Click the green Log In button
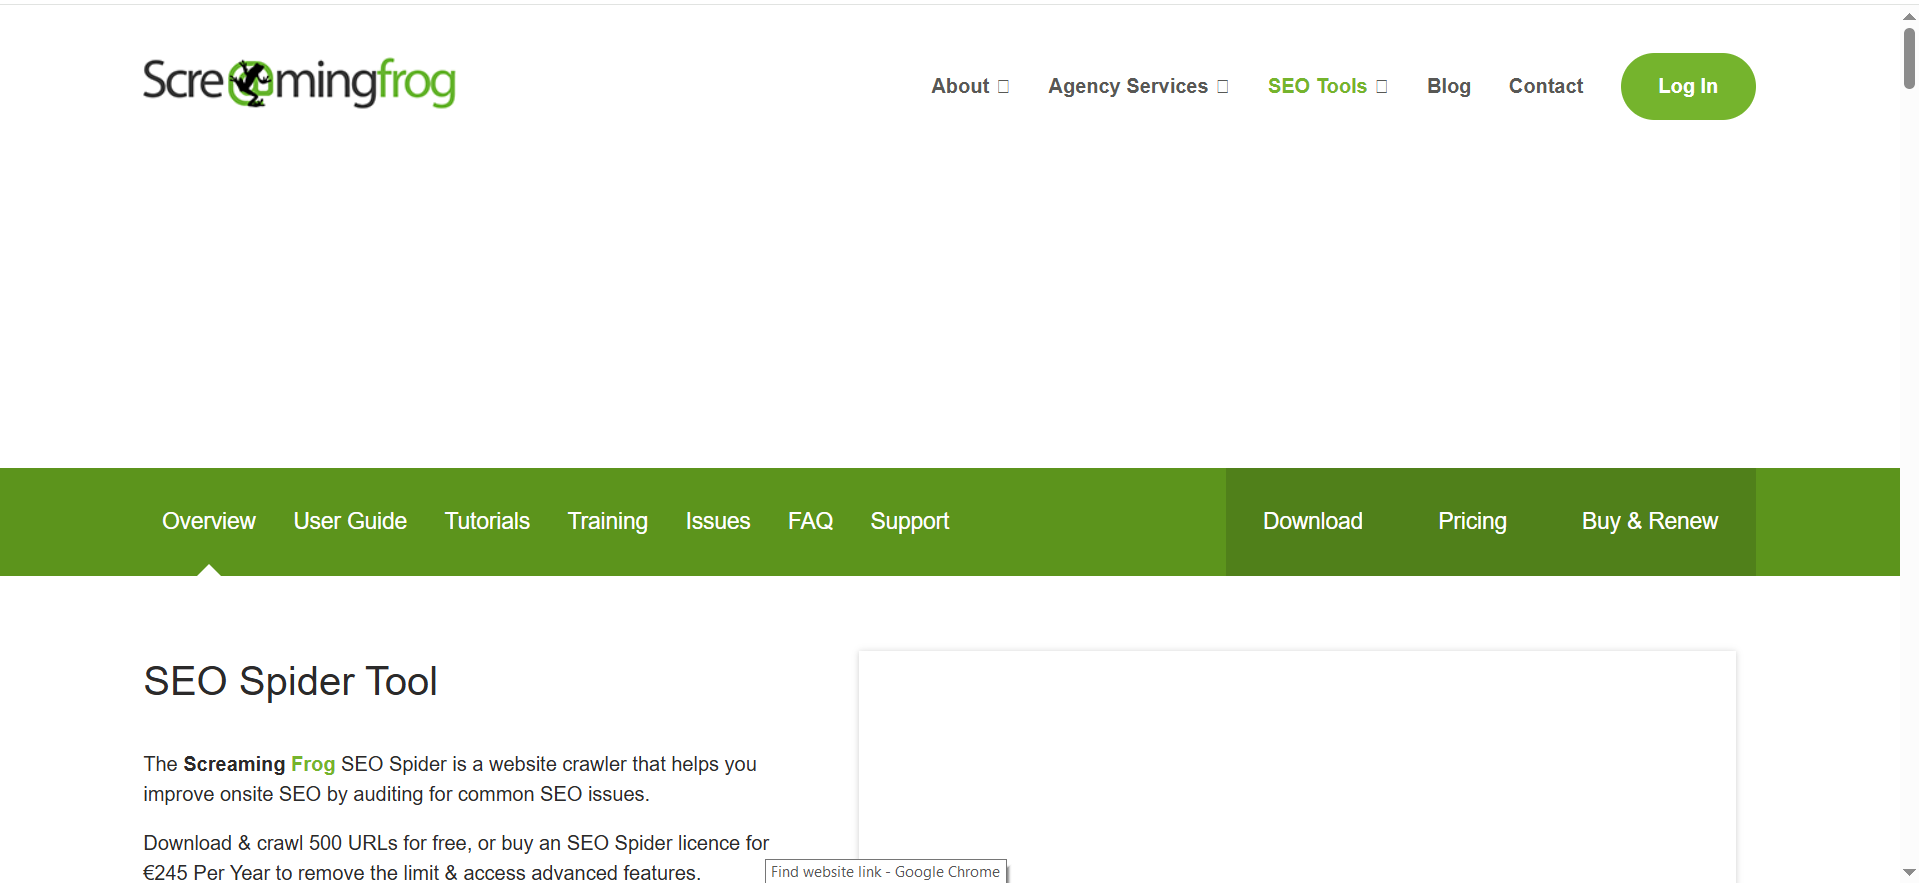The width and height of the screenshot is (1919, 883). click(x=1688, y=86)
